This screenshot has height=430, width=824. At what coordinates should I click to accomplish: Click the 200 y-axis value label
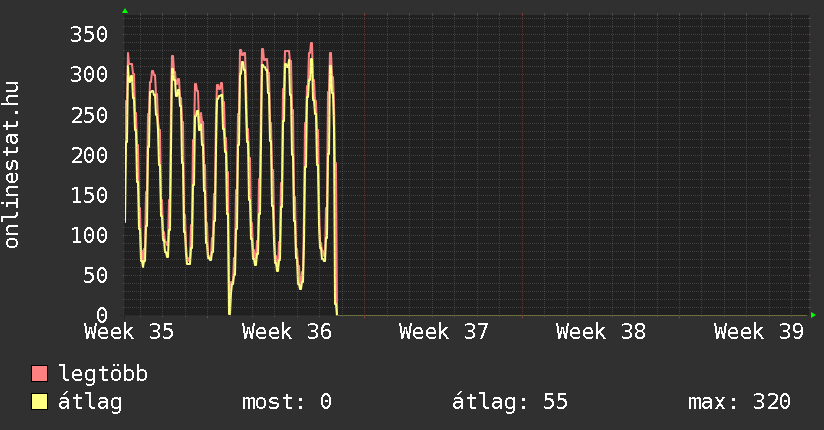click(89, 155)
